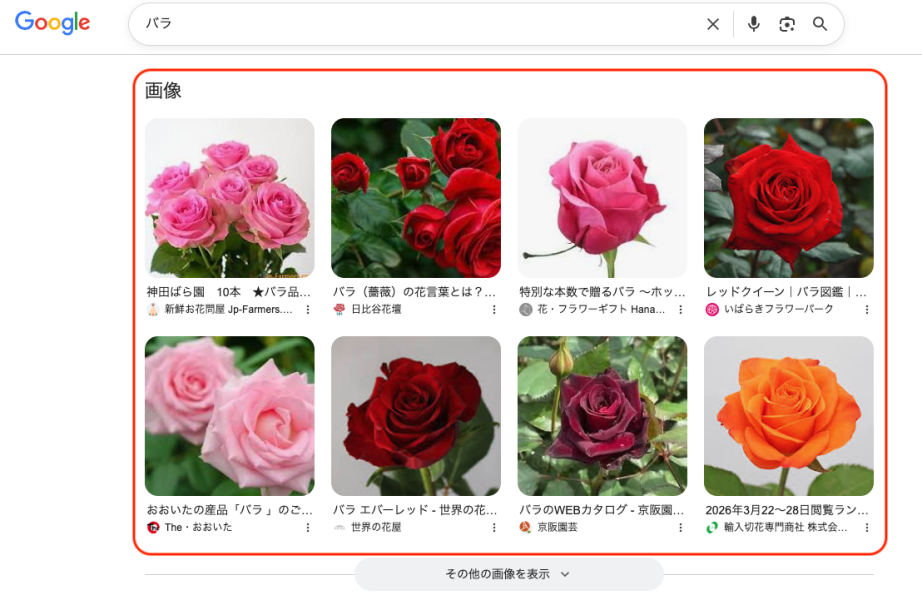922x600 pixels.
Task: Click the microphone icon for voice search
Action: click(x=753, y=23)
